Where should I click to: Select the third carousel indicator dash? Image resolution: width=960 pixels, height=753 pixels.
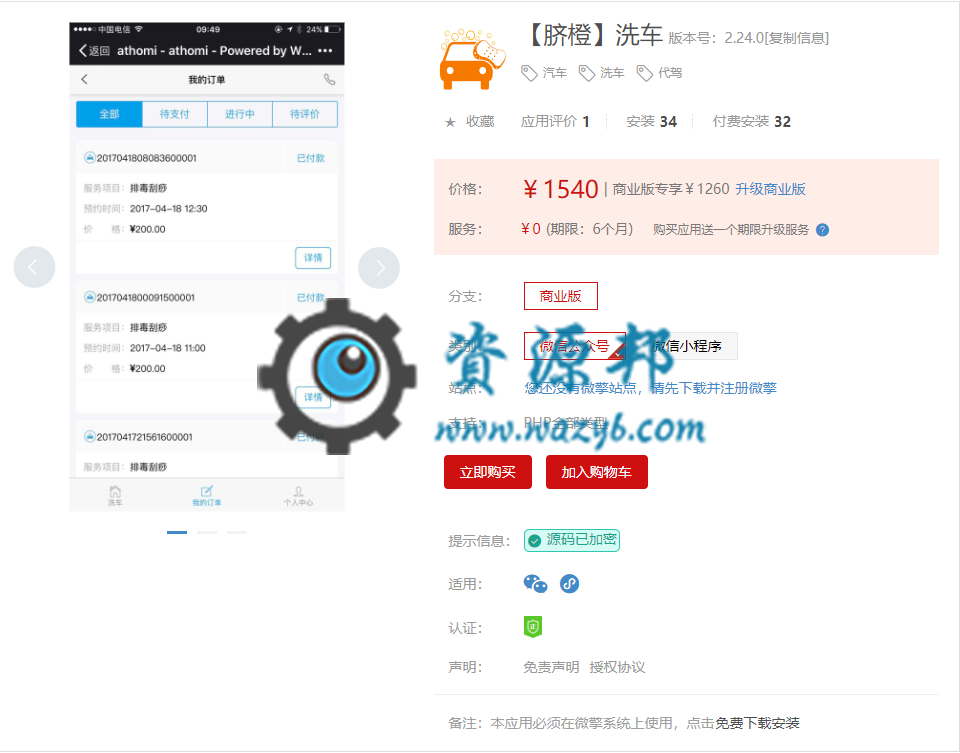(237, 533)
